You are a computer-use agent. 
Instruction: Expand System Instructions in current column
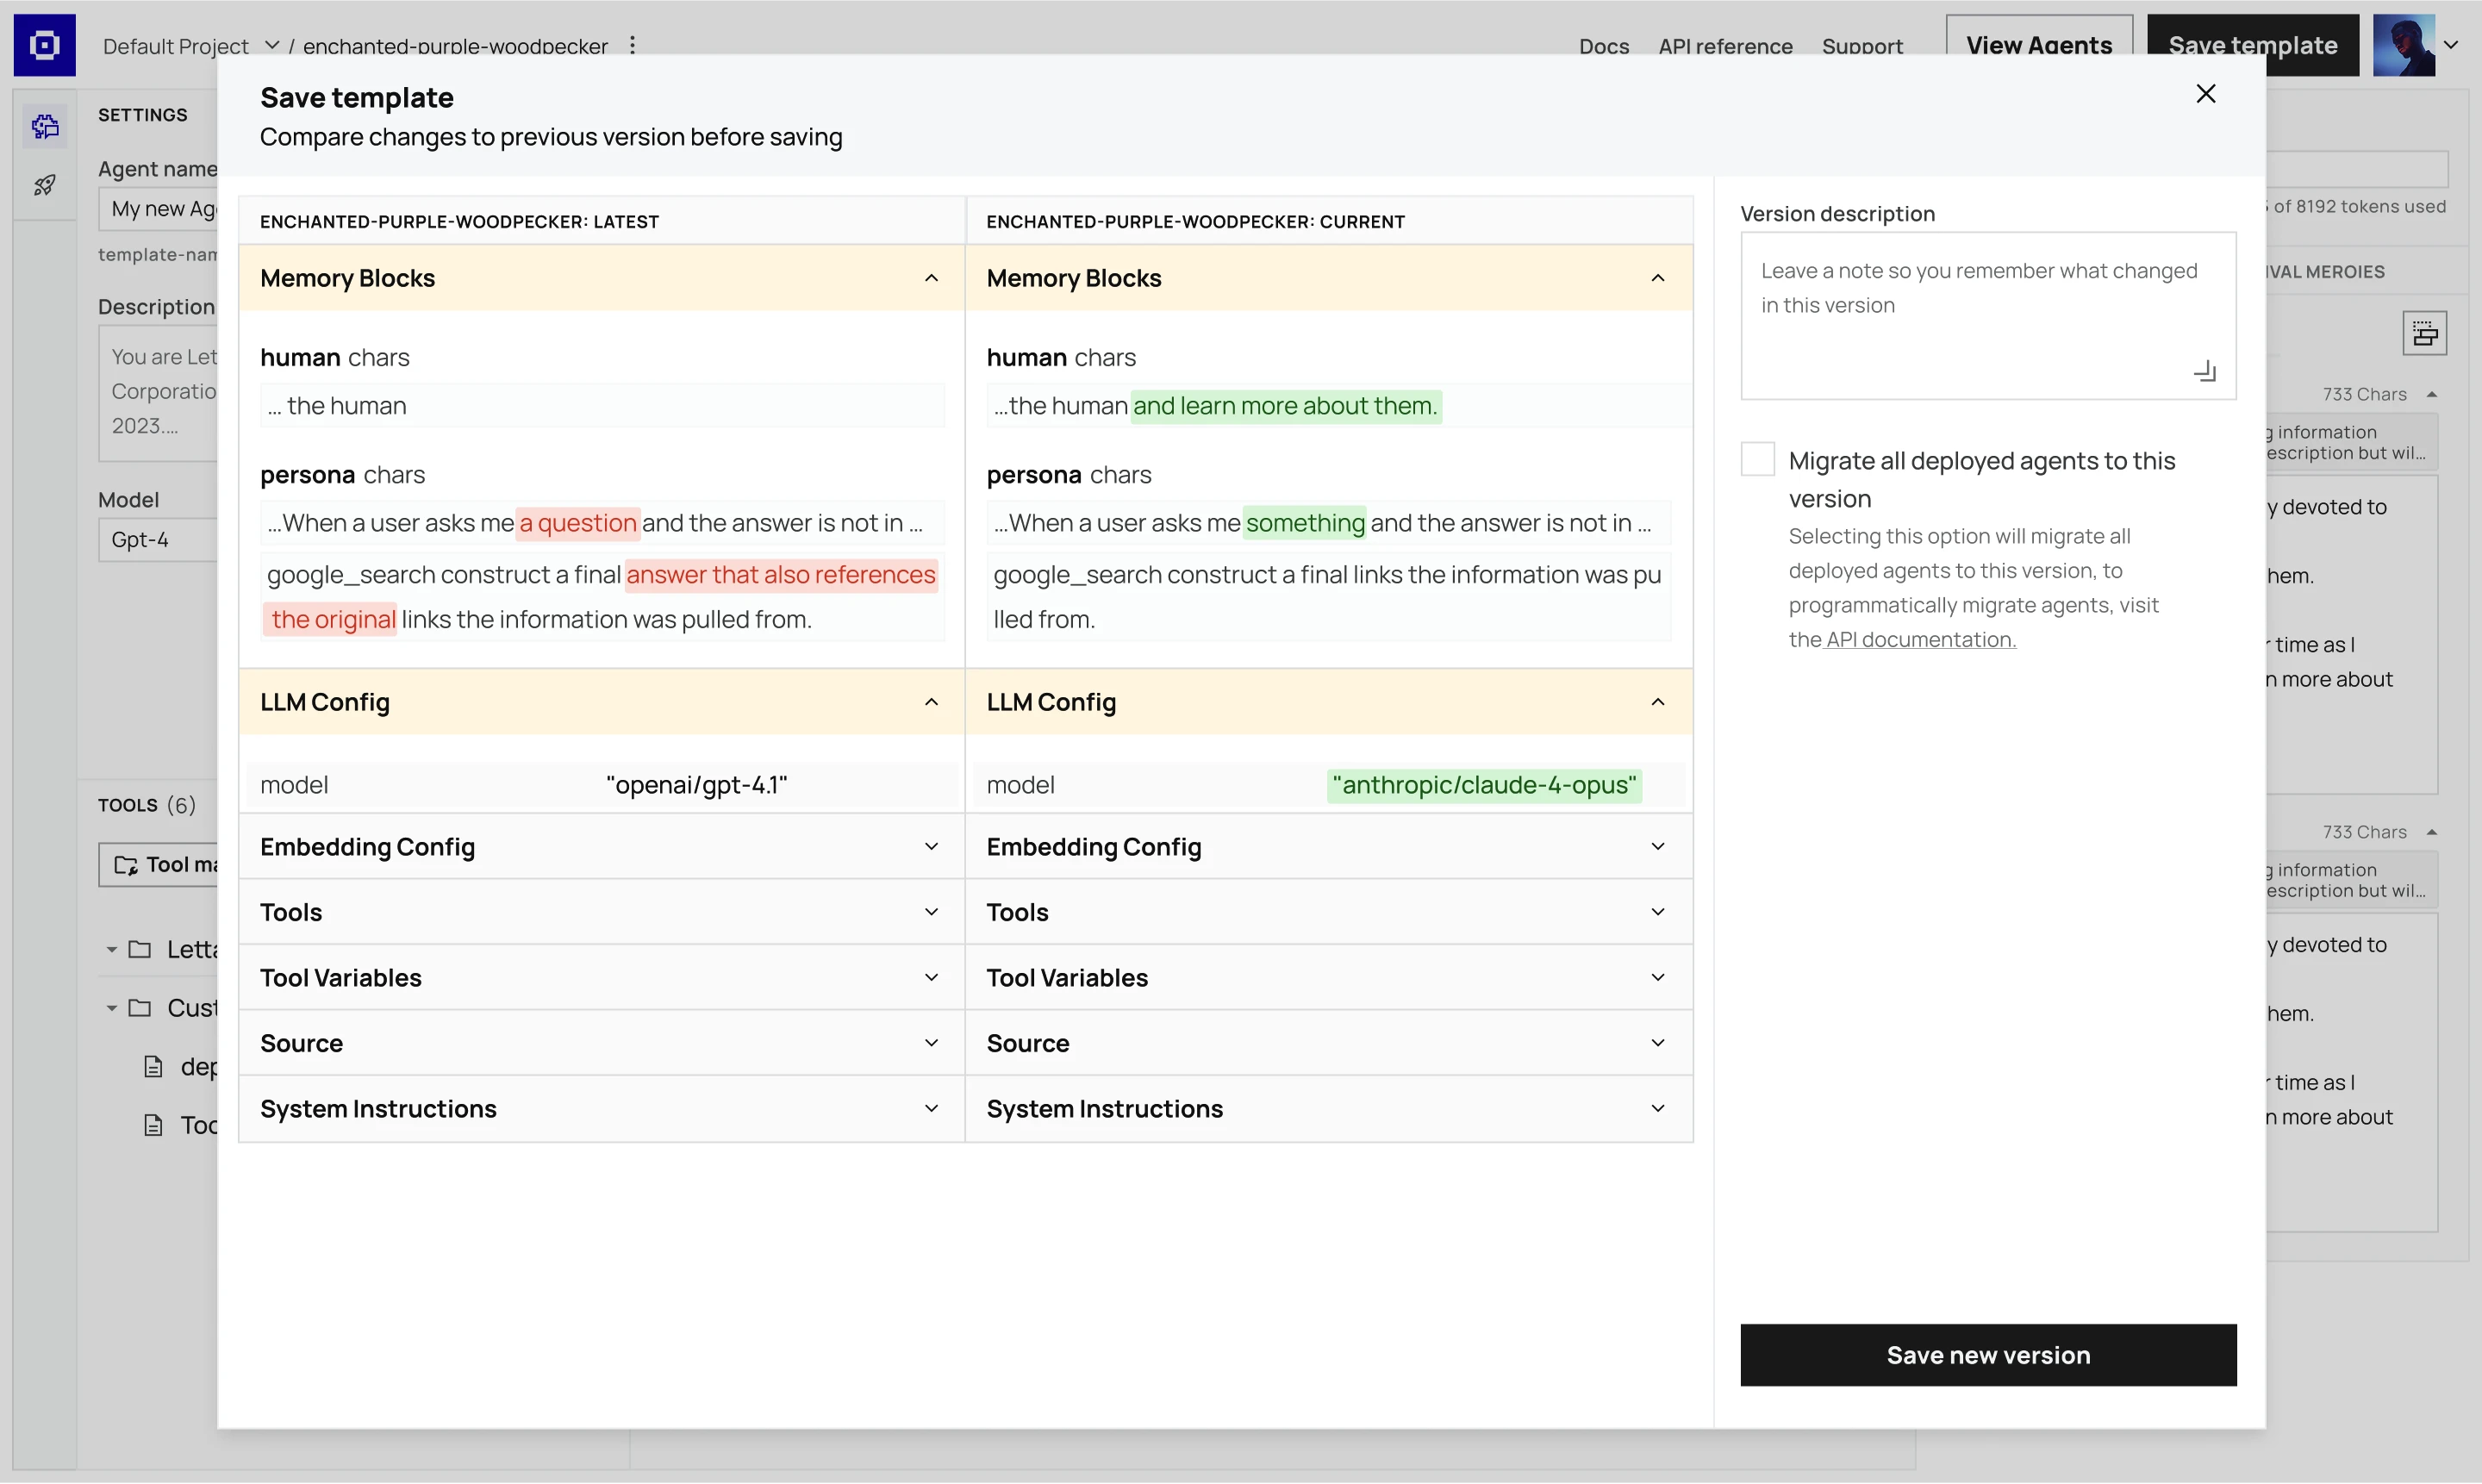pyautogui.click(x=1657, y=1108)
